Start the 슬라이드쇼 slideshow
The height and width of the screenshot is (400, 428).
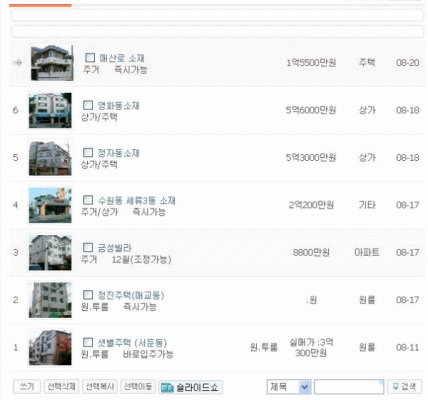pyautogui.click(x=190, y=387)
